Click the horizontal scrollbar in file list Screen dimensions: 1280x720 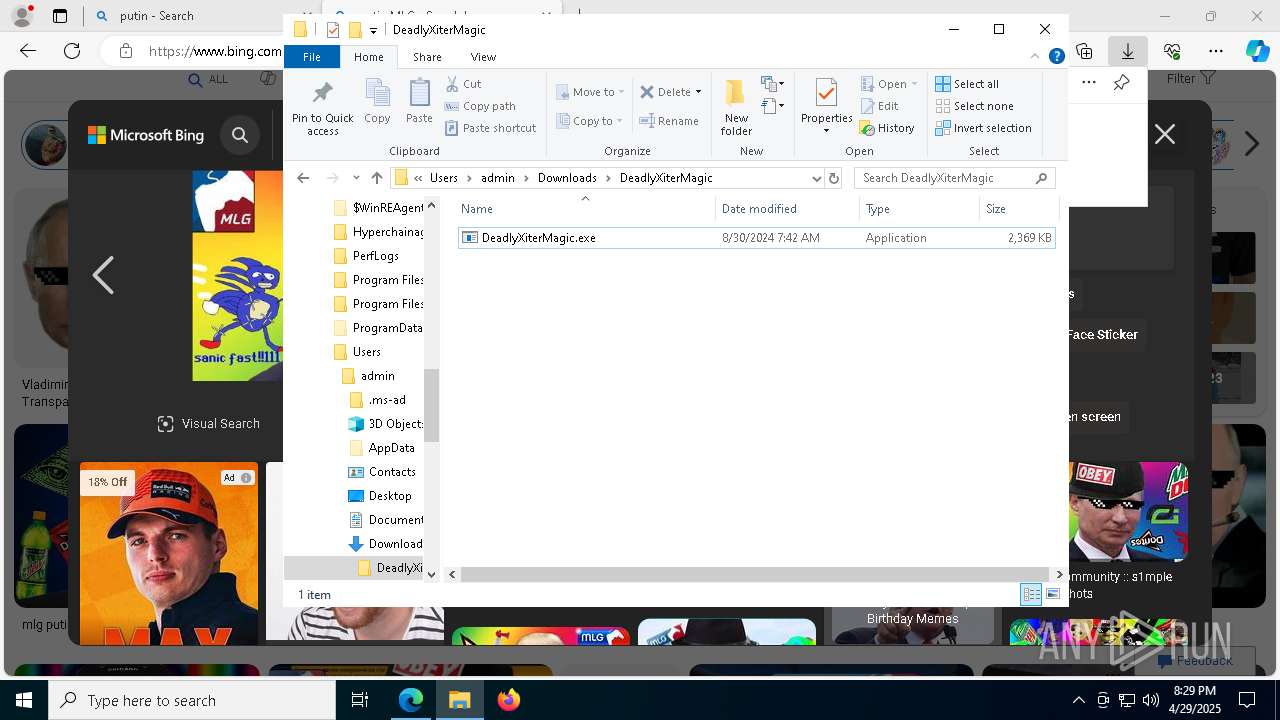[755, 574]
